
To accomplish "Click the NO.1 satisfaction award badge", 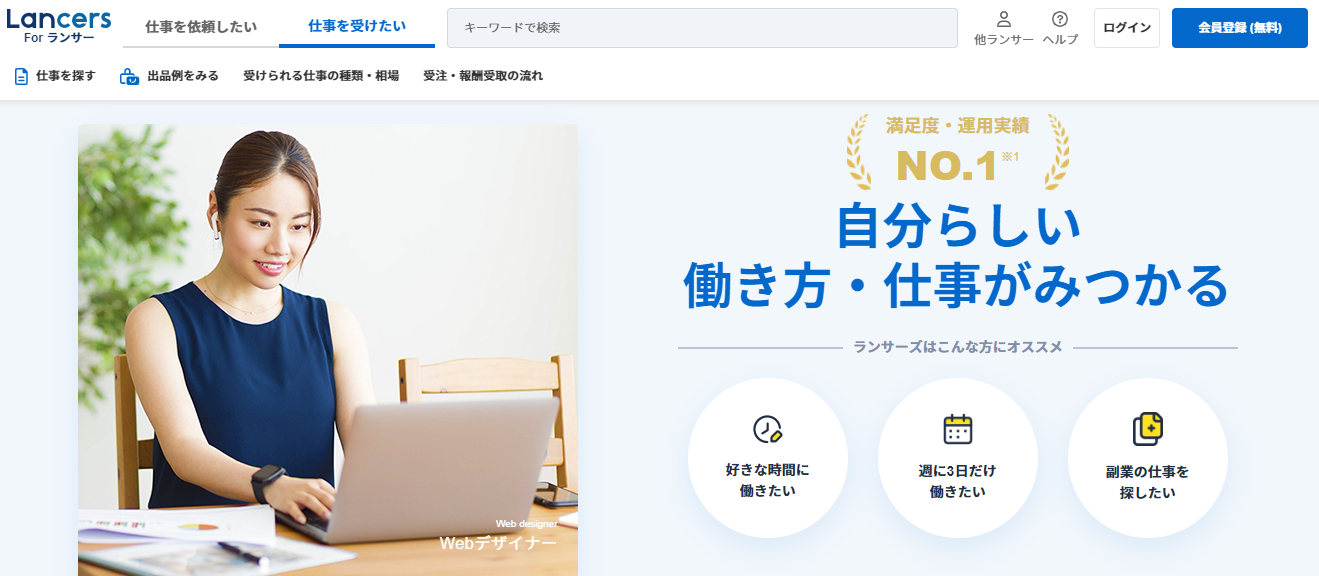I will pyautogui.click(x=957, y=151).
